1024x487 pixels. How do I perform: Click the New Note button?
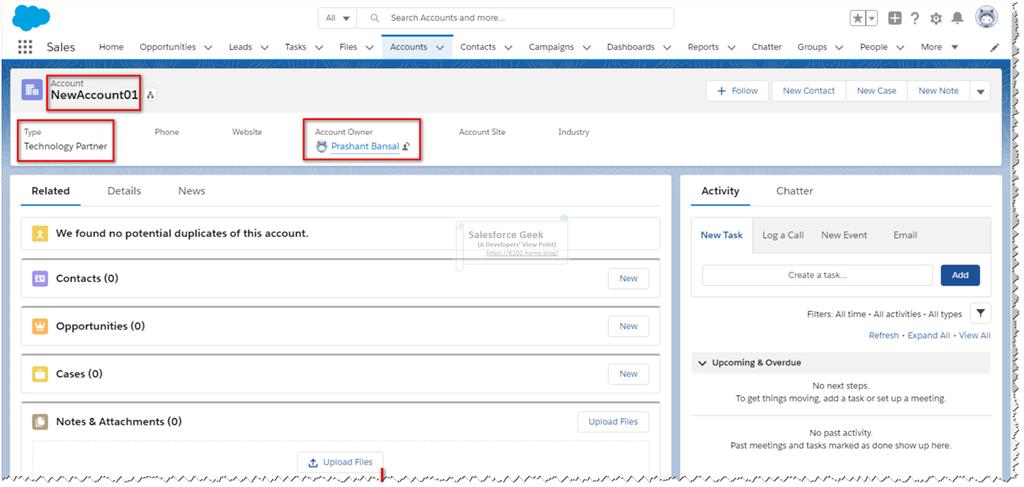click(938, 91)
